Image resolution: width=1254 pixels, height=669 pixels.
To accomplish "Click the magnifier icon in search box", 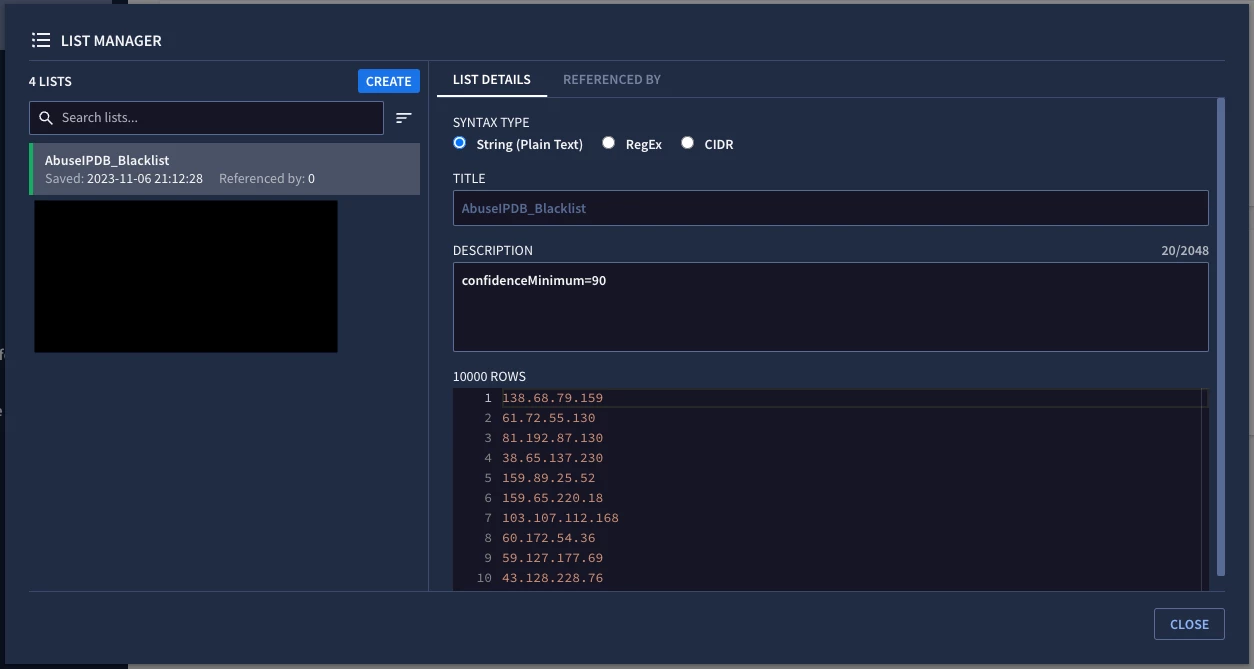I will [x=46, y=118].
